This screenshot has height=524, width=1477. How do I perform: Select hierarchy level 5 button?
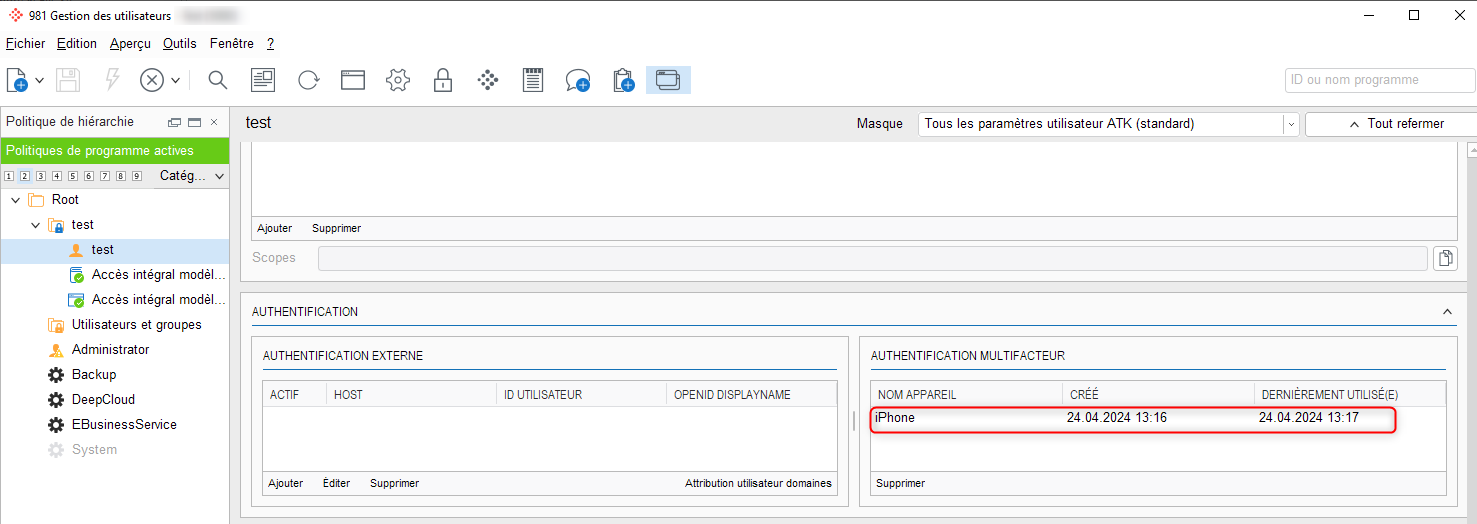point(73,176)
